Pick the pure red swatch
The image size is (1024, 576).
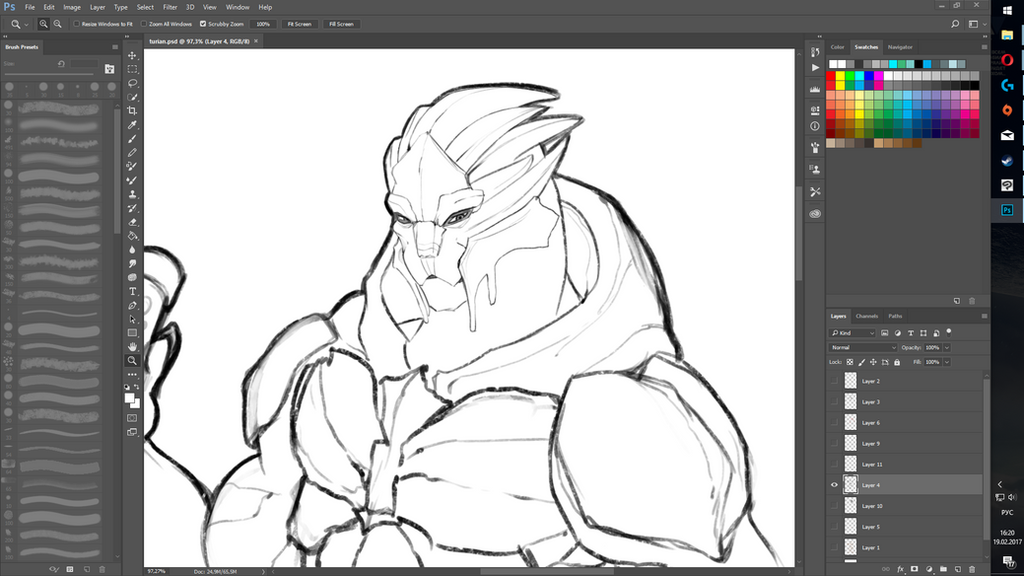tap(831, 76)
